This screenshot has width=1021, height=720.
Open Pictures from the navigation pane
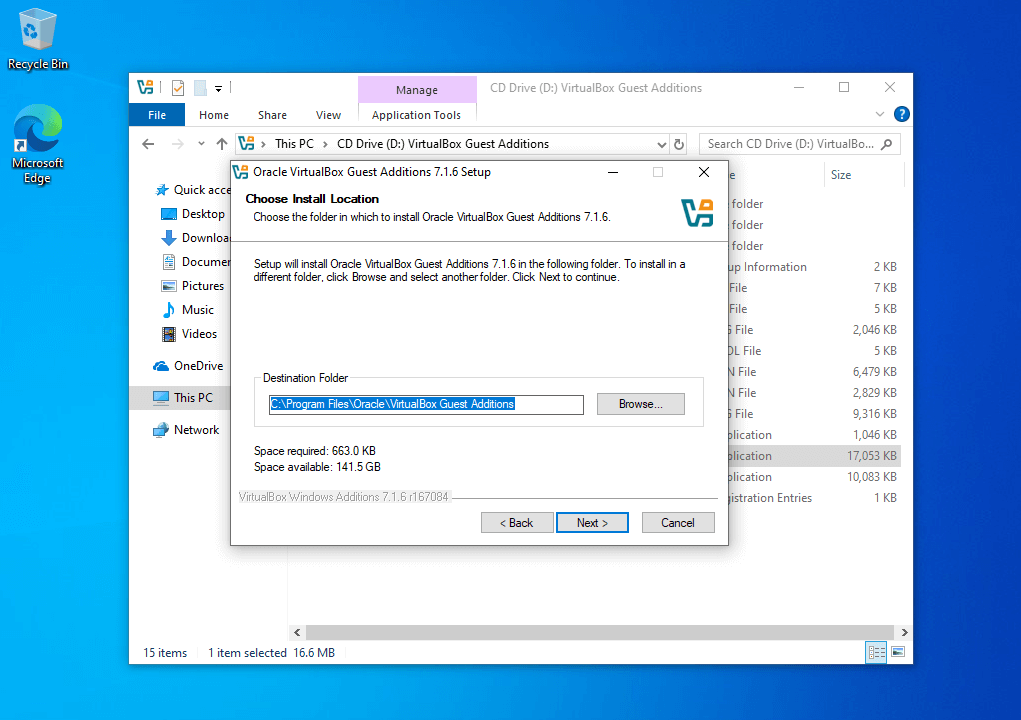tap(193, 286)
